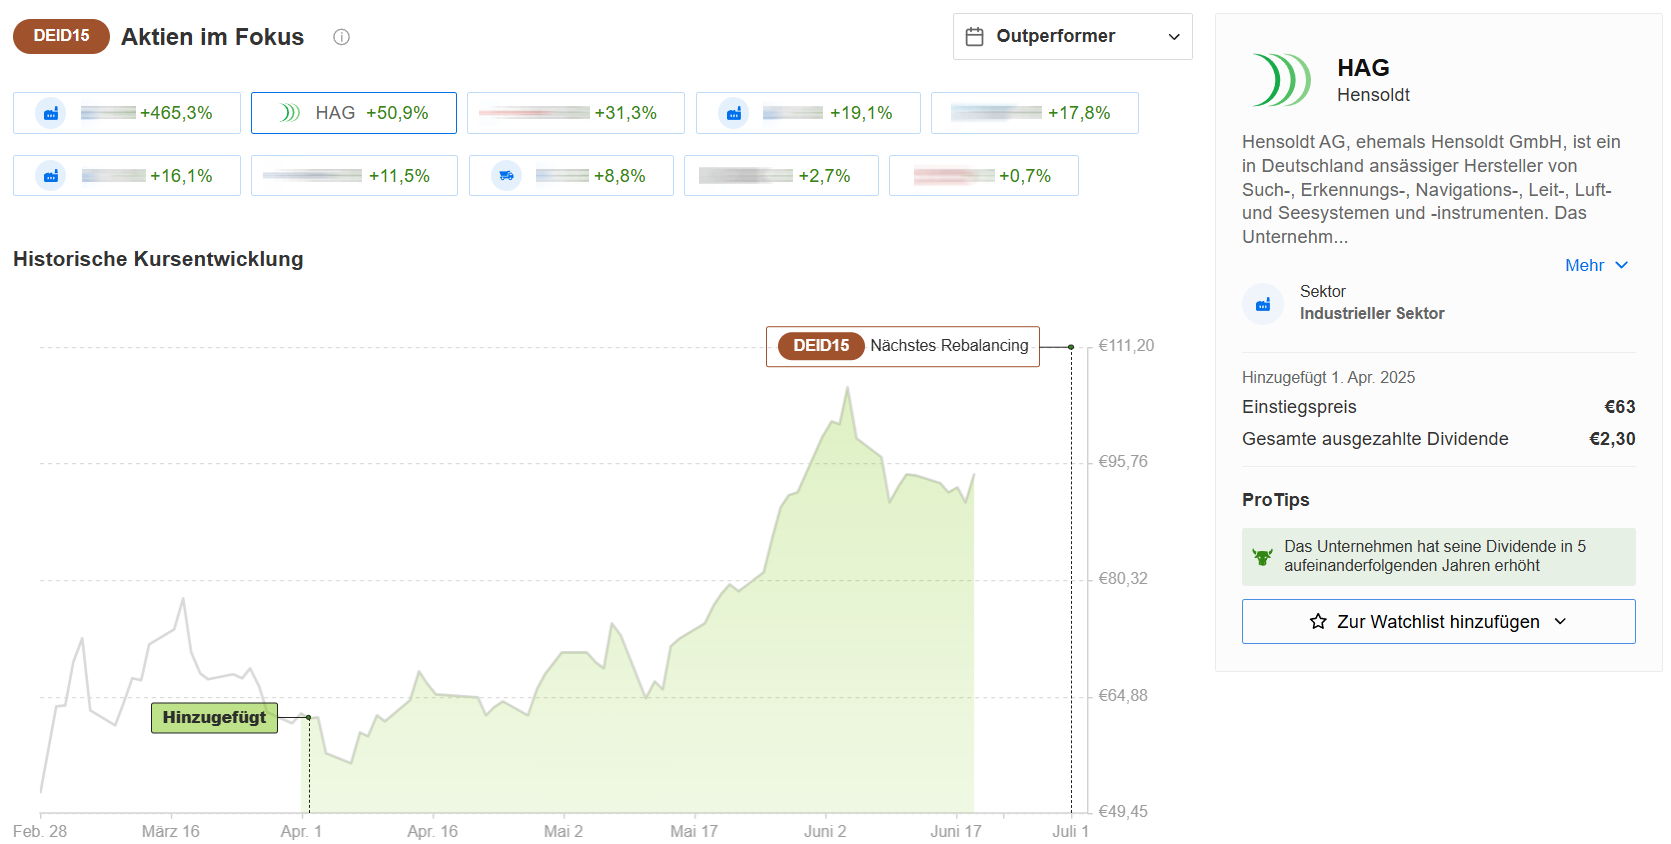Select the +0,7% stock chip
Viewport: 1671px width, 844px height.
pyautogui.click(x=984, y=176)
